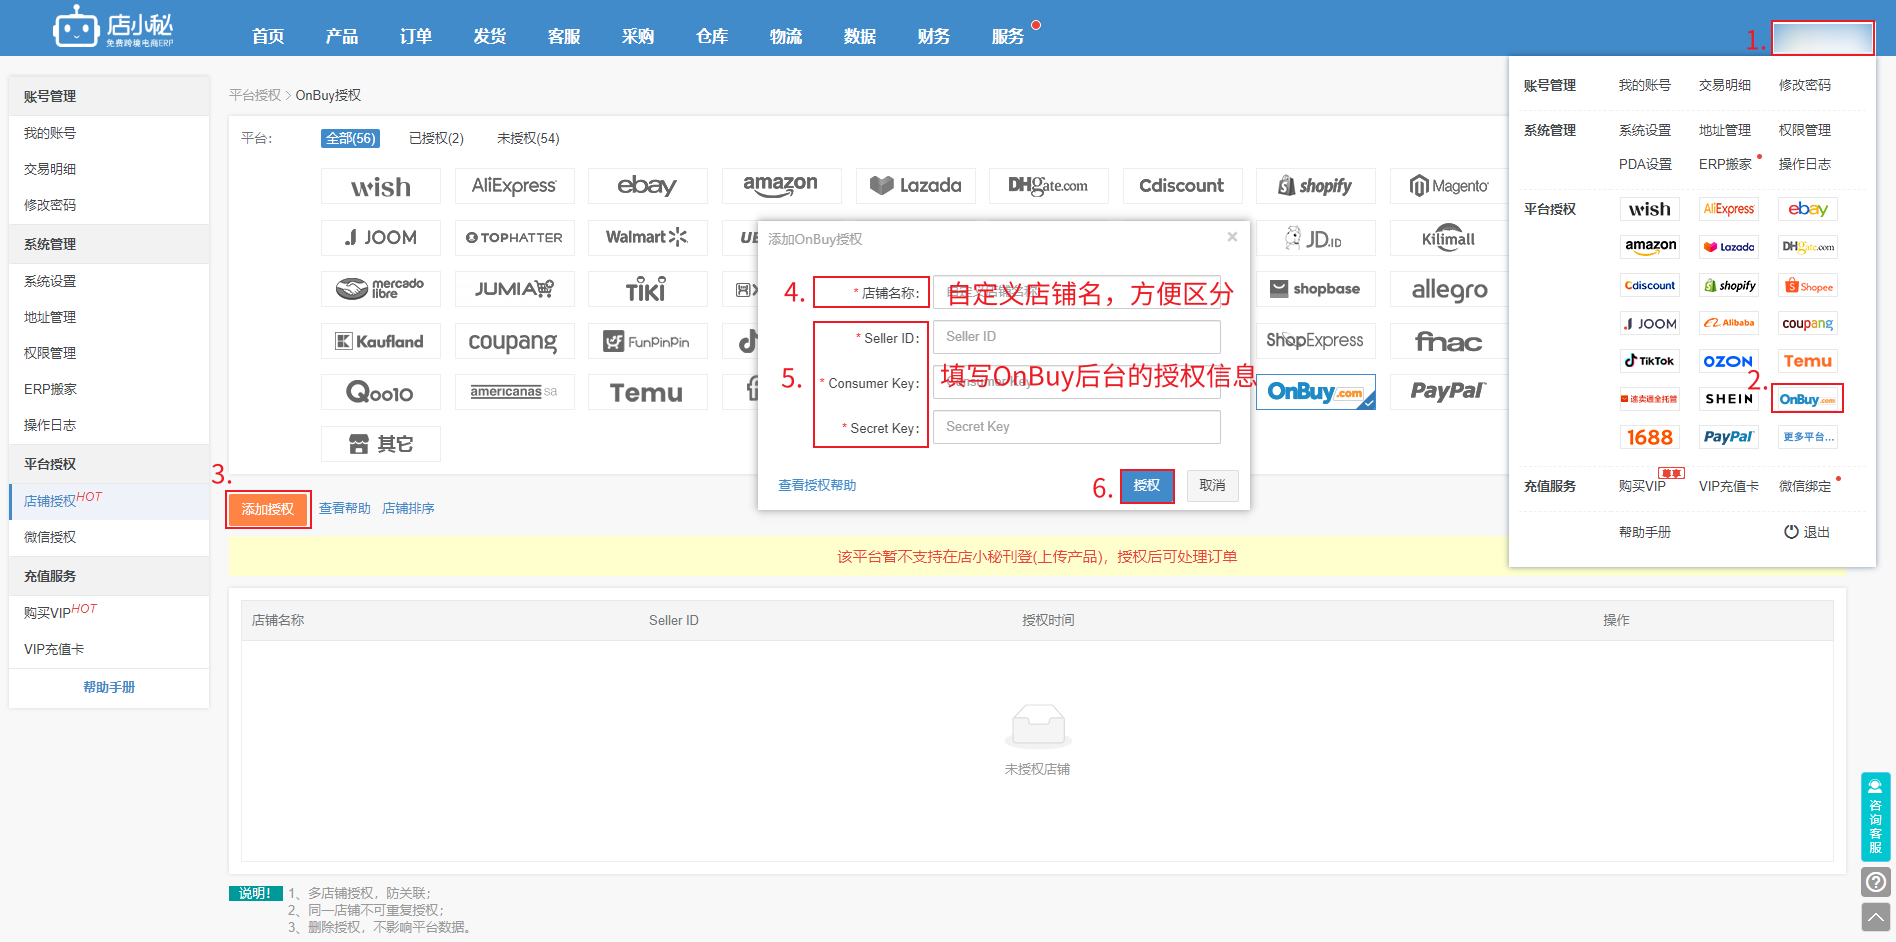Click 退出 to log out
1896x942 pixels.
pyautogui.click(x=1807, y=532)
